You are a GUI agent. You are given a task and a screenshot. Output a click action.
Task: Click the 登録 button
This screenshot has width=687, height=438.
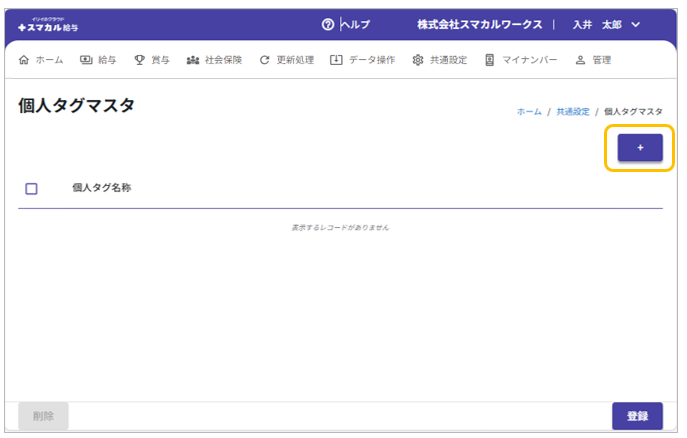click(637, 416)
